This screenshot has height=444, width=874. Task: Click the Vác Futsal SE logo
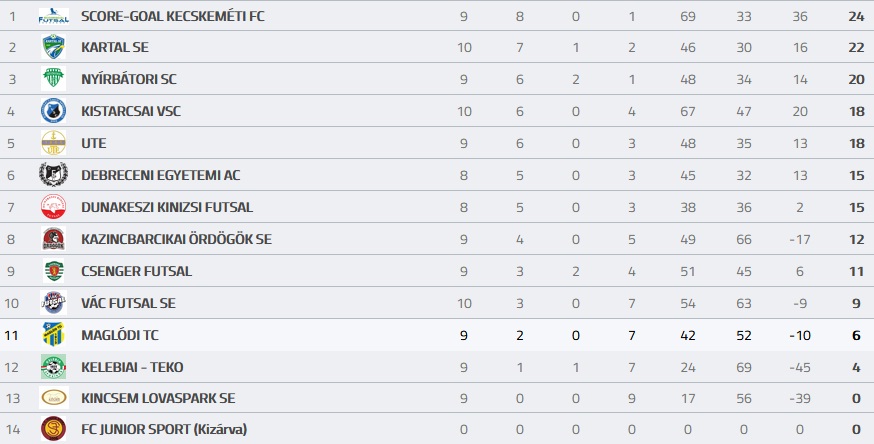[53, 303]
